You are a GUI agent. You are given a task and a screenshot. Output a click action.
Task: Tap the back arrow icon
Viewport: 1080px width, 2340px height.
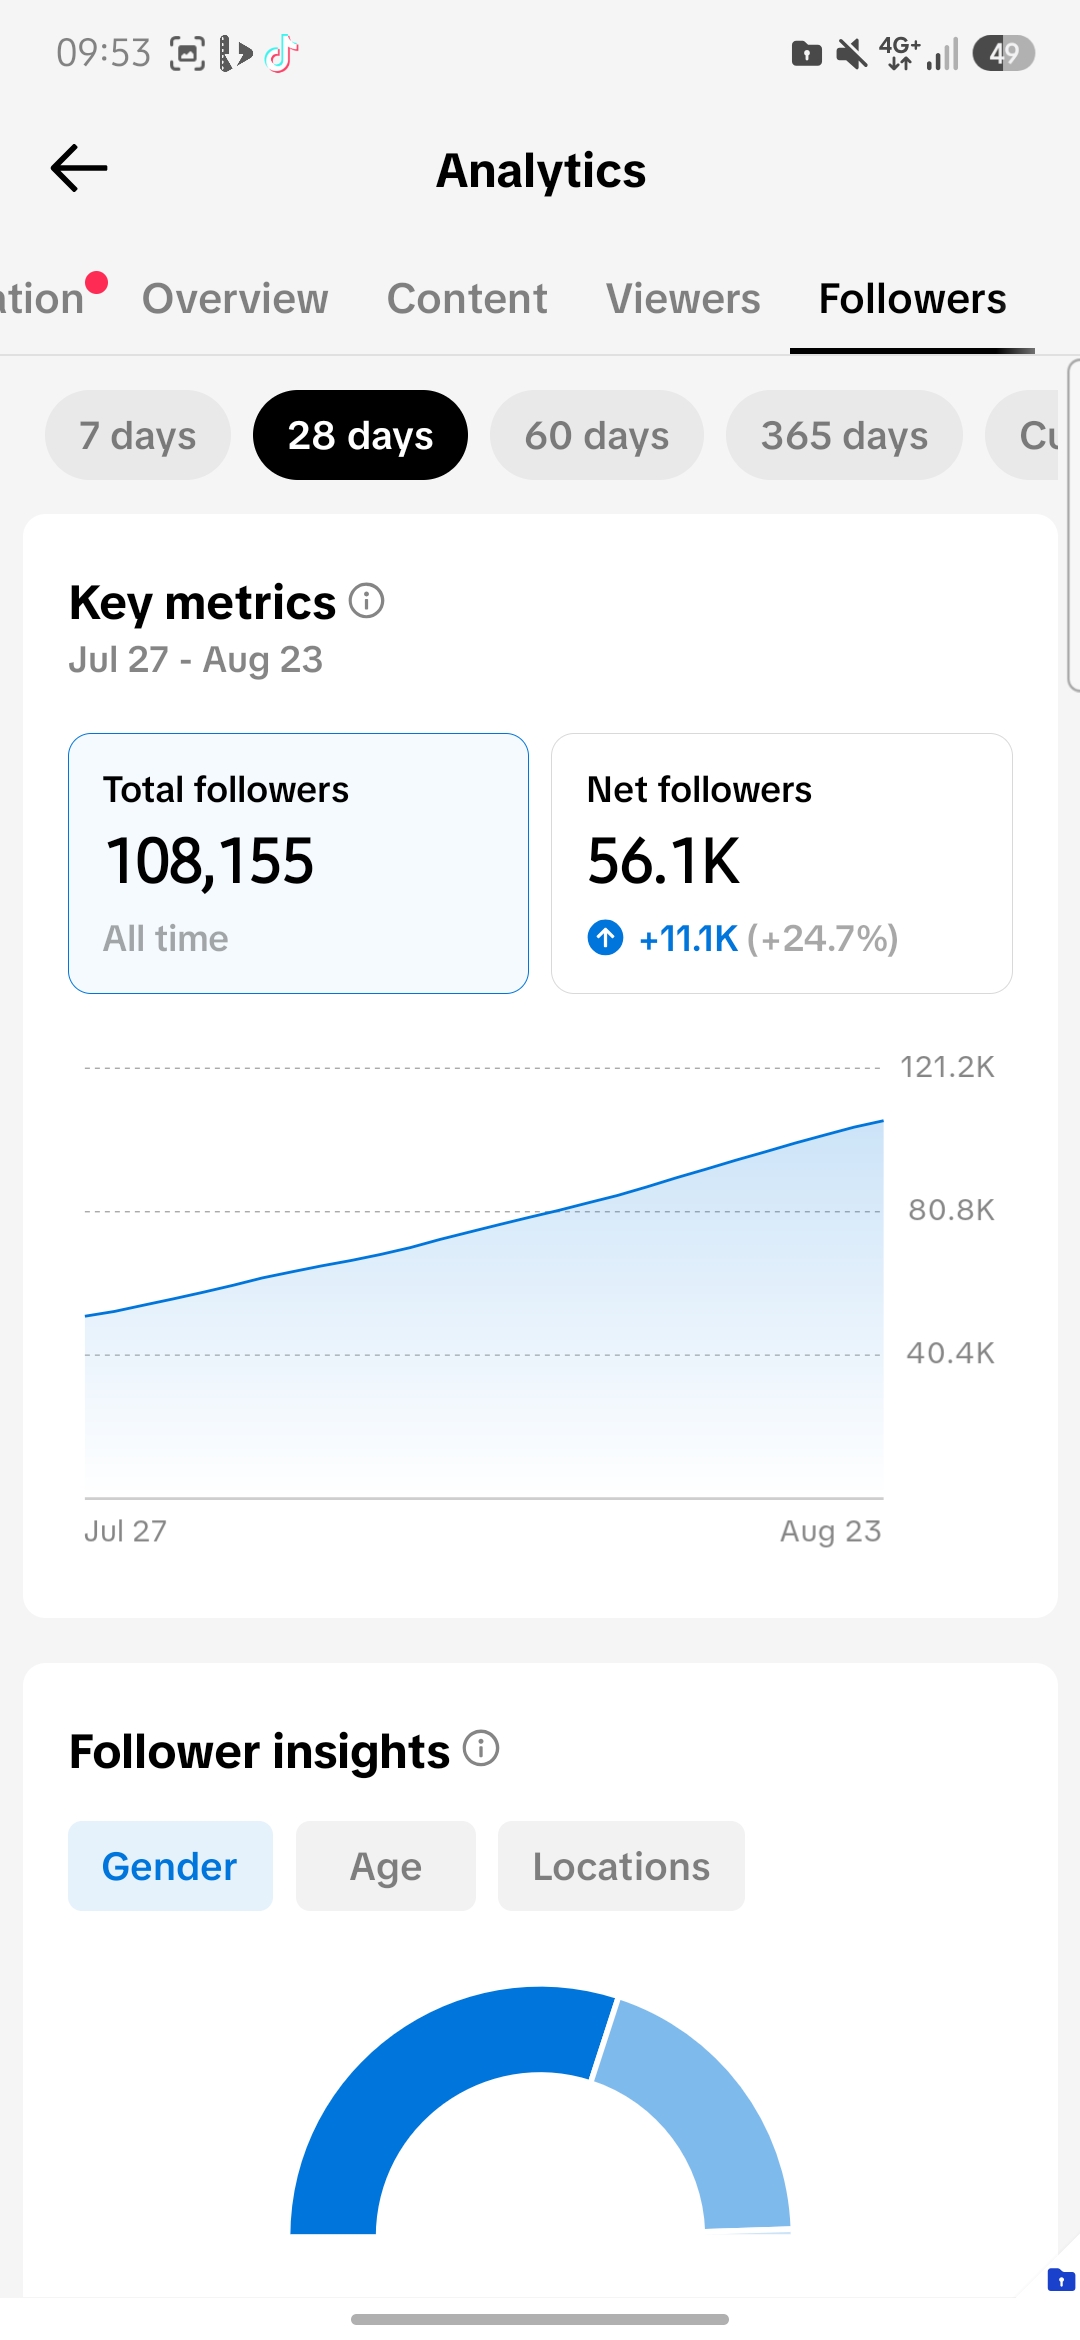pos(79,168)
